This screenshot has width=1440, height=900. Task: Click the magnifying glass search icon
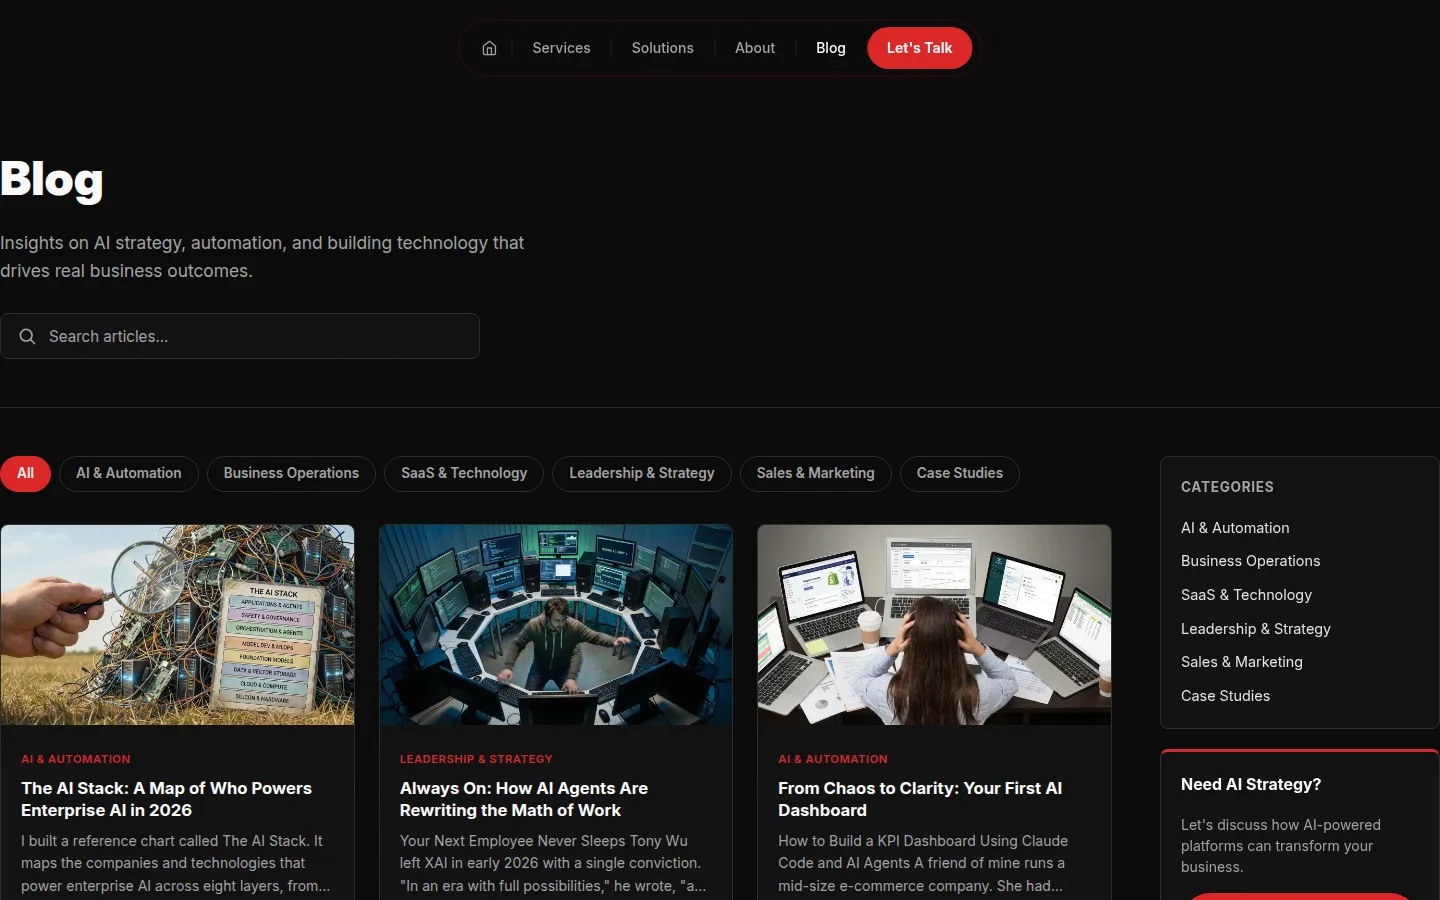(27, 336)
